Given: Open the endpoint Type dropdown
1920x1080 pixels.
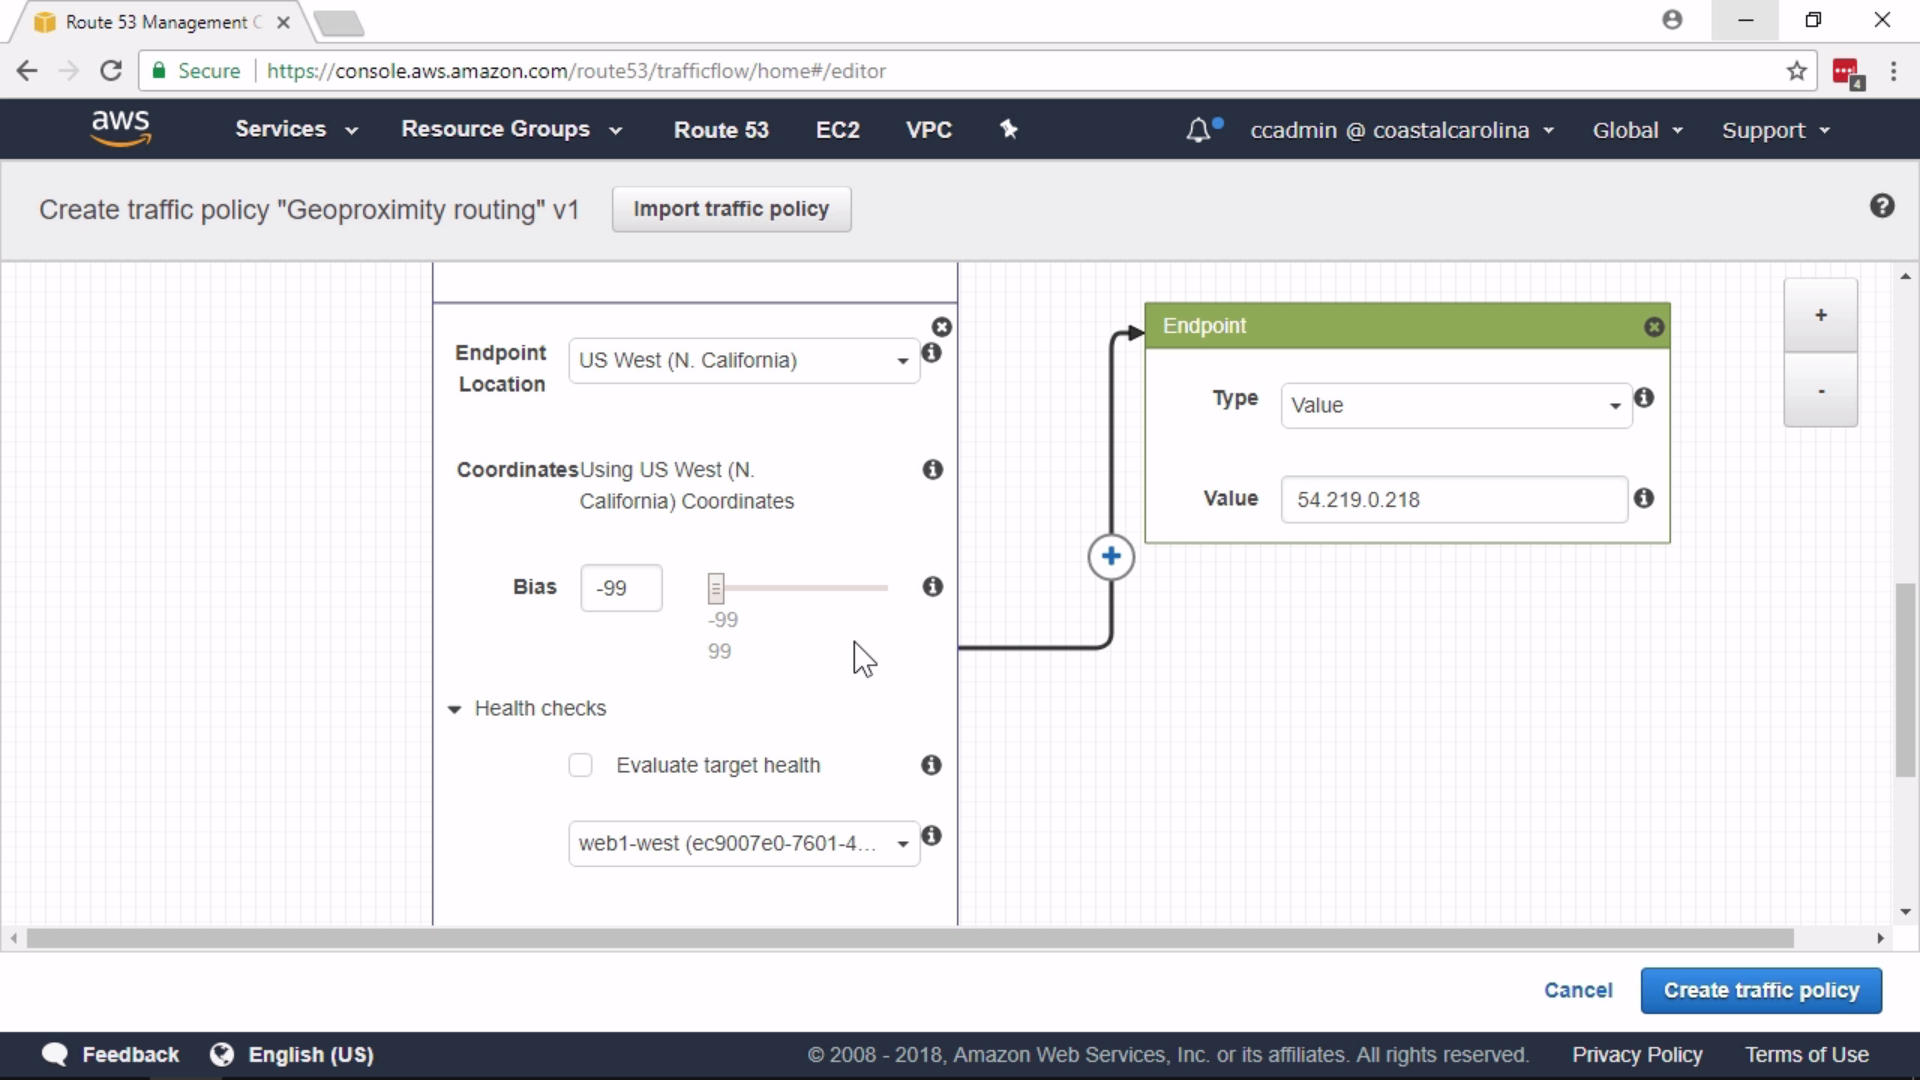Looking at the screenshot, I should tap(1456, 405).
